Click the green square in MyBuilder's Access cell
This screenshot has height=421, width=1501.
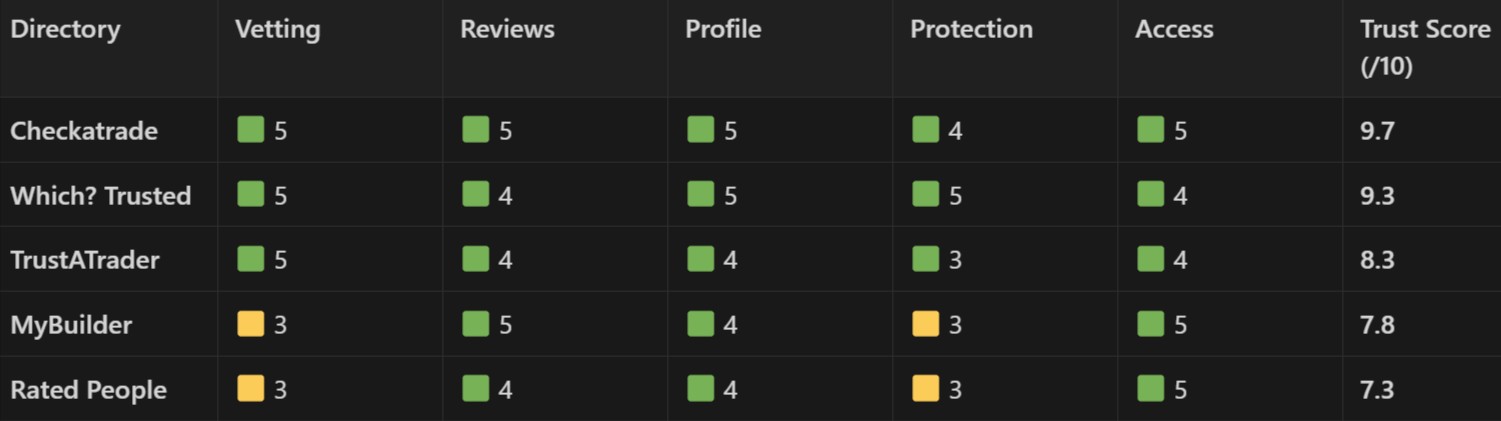1151,324
